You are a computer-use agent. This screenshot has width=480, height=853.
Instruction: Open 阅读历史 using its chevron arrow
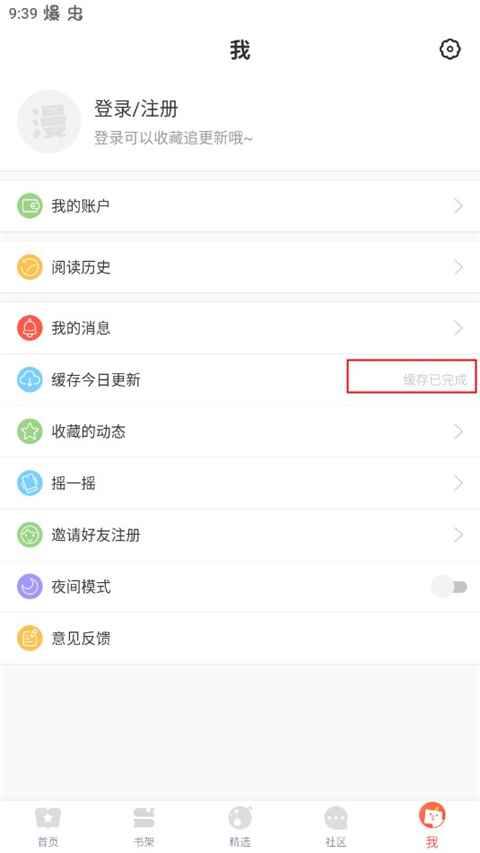(458, 267)
